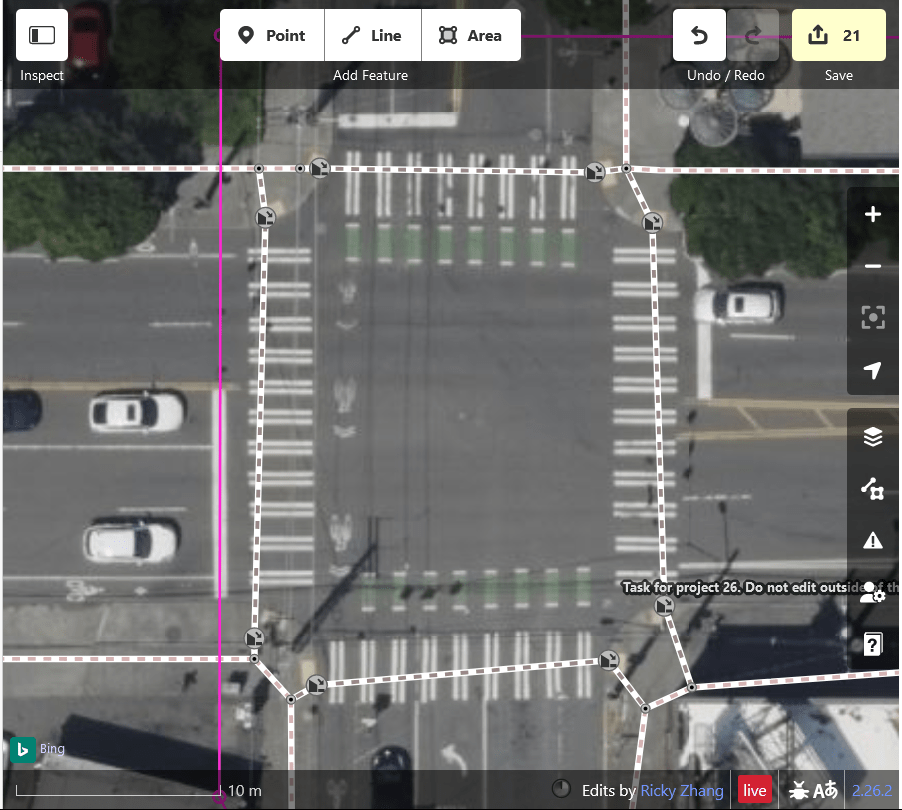Click the Redo arrow button
The width and height of the screenshot is (902, 810).
pos(753,35)
